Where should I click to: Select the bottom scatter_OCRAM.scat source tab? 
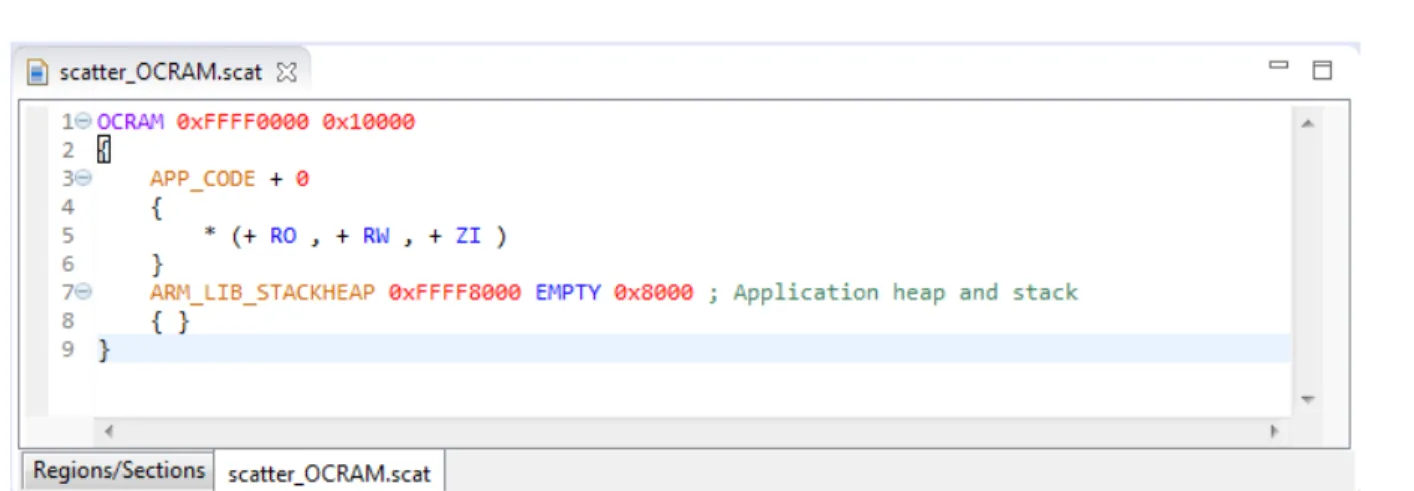[x=329, y=473]
